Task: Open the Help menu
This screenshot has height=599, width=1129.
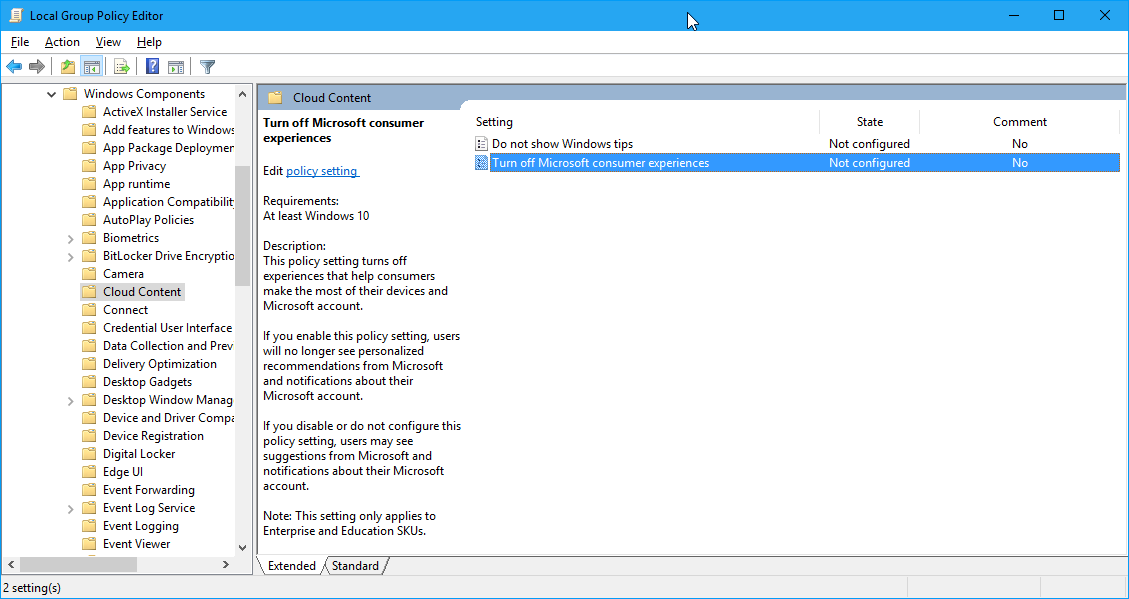Action: [x=149, y=42]
